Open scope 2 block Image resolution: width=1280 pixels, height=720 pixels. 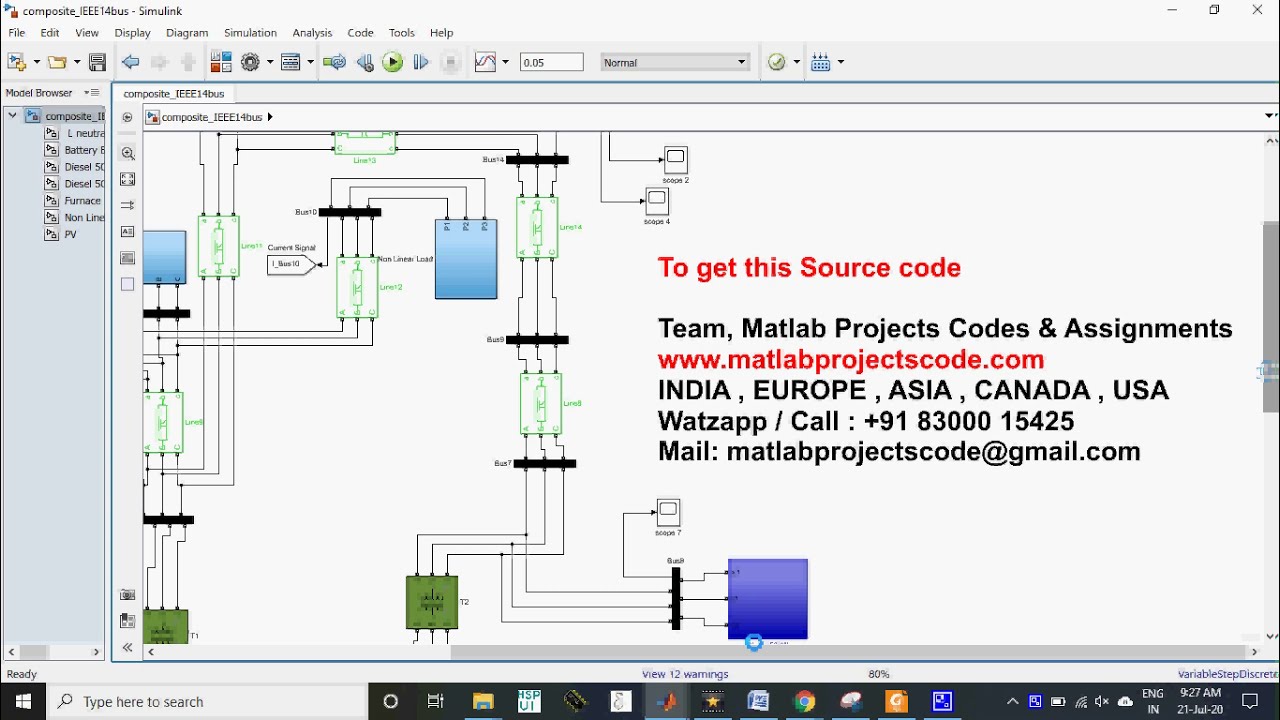(x=676, y=159)
